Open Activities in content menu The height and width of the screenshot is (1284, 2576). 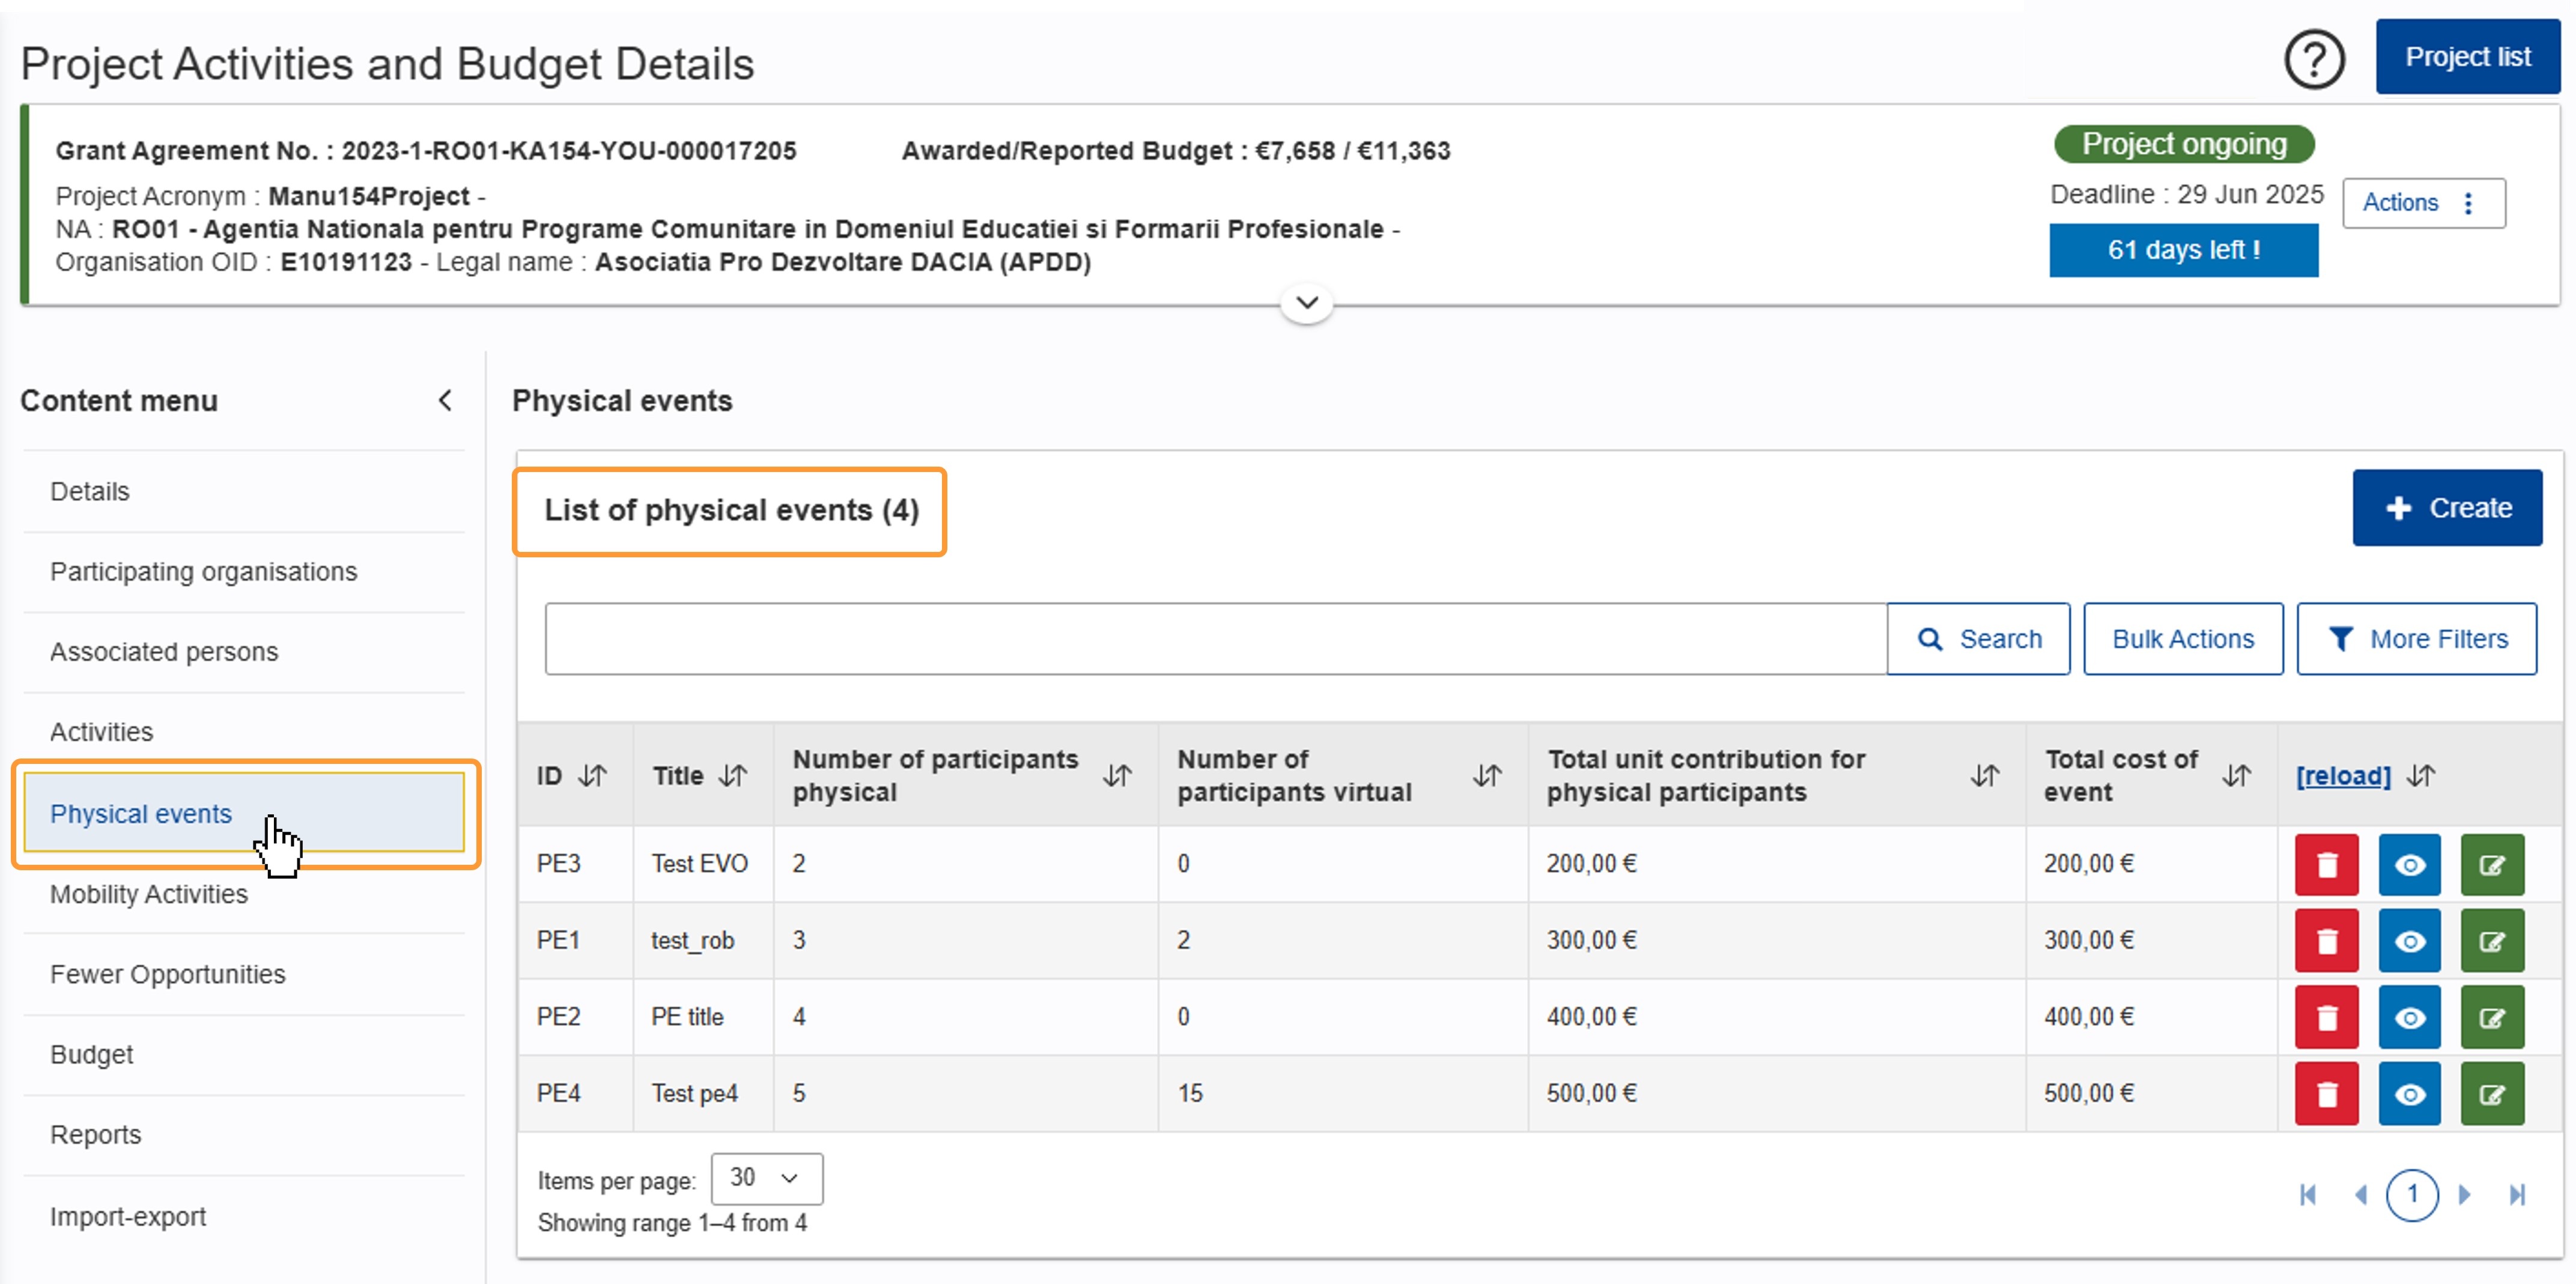click(x=244, y=731)
